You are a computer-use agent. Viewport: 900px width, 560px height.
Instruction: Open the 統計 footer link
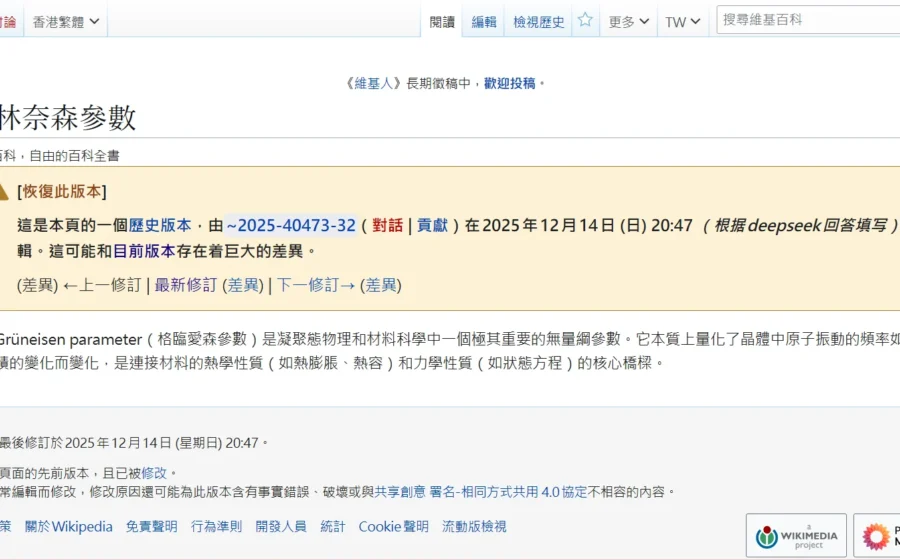[333, 526]
